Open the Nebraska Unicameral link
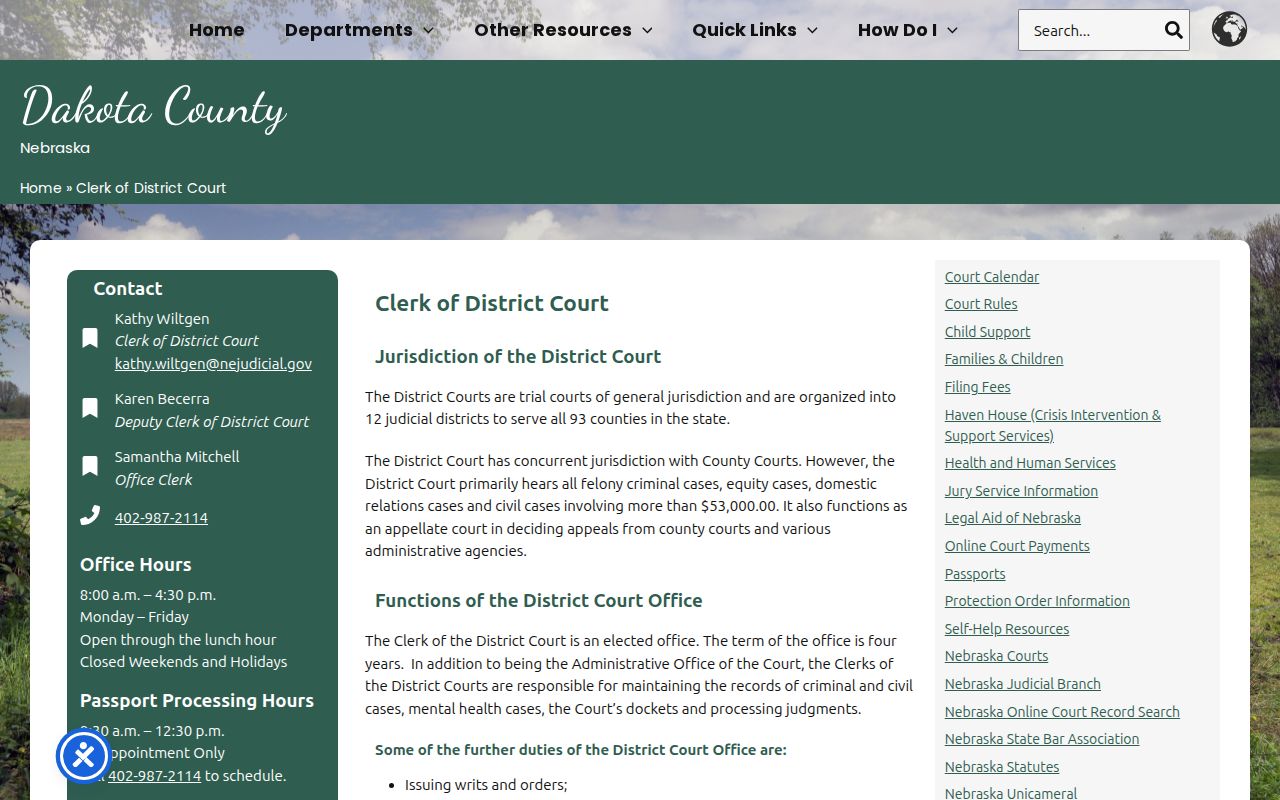This screenshot has height=800, width=1280. pos(1011,793)
